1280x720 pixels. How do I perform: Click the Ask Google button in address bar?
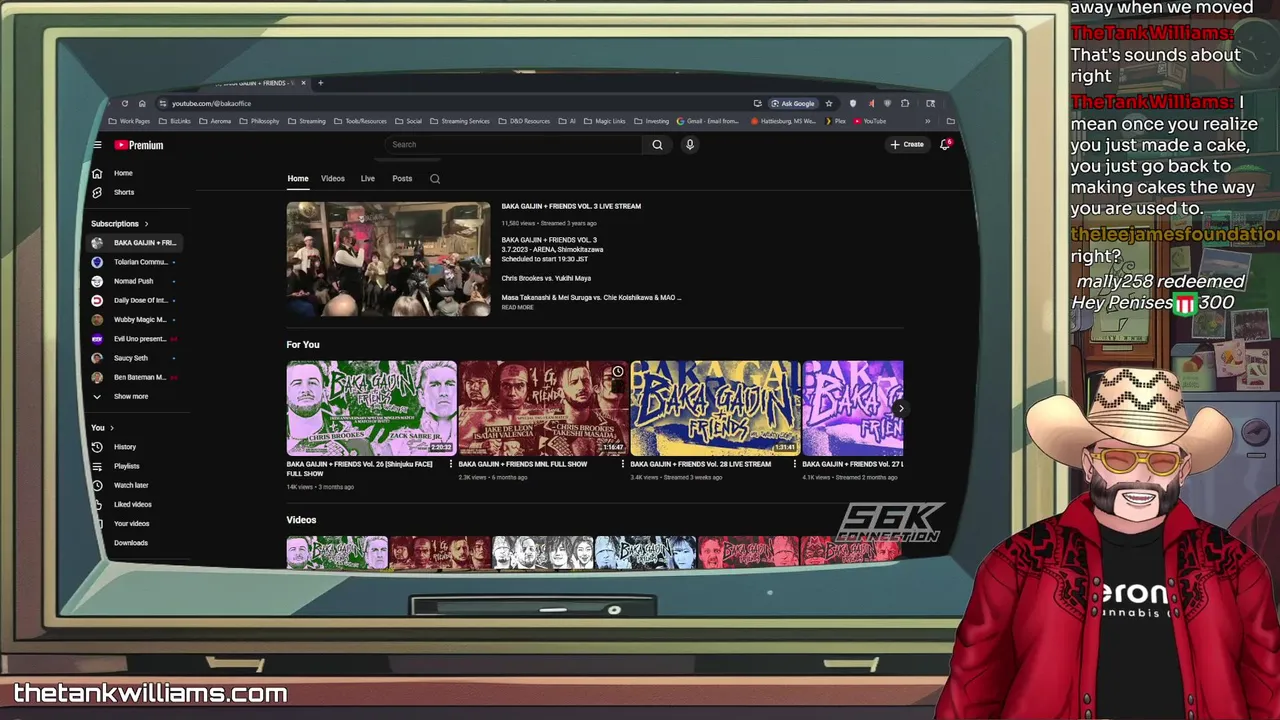(793, 103)
